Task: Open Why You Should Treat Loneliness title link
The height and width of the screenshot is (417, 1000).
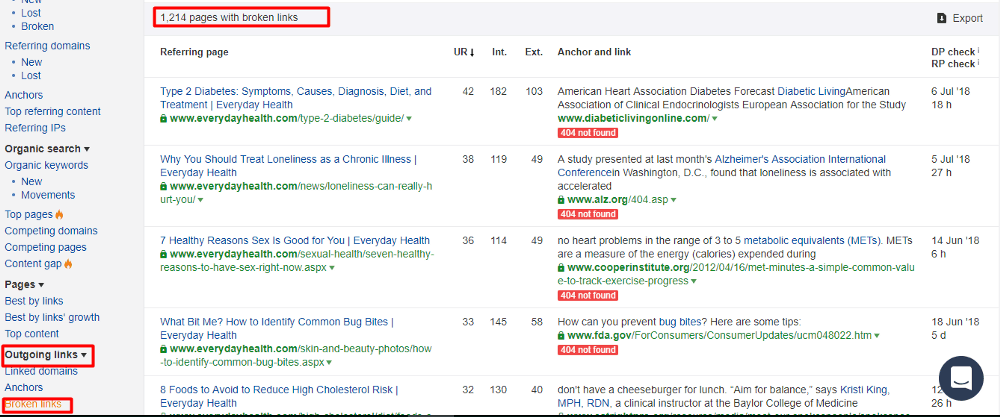Action: click(289, 166)
